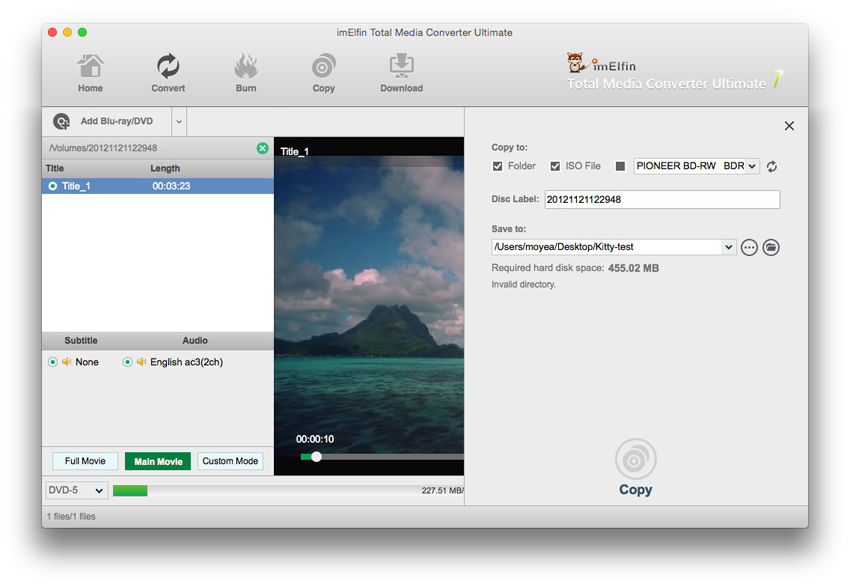The height and width of the screenshot is (587, 850).
Task: Switch to the Convert module
Action: (x=168, y=73)
